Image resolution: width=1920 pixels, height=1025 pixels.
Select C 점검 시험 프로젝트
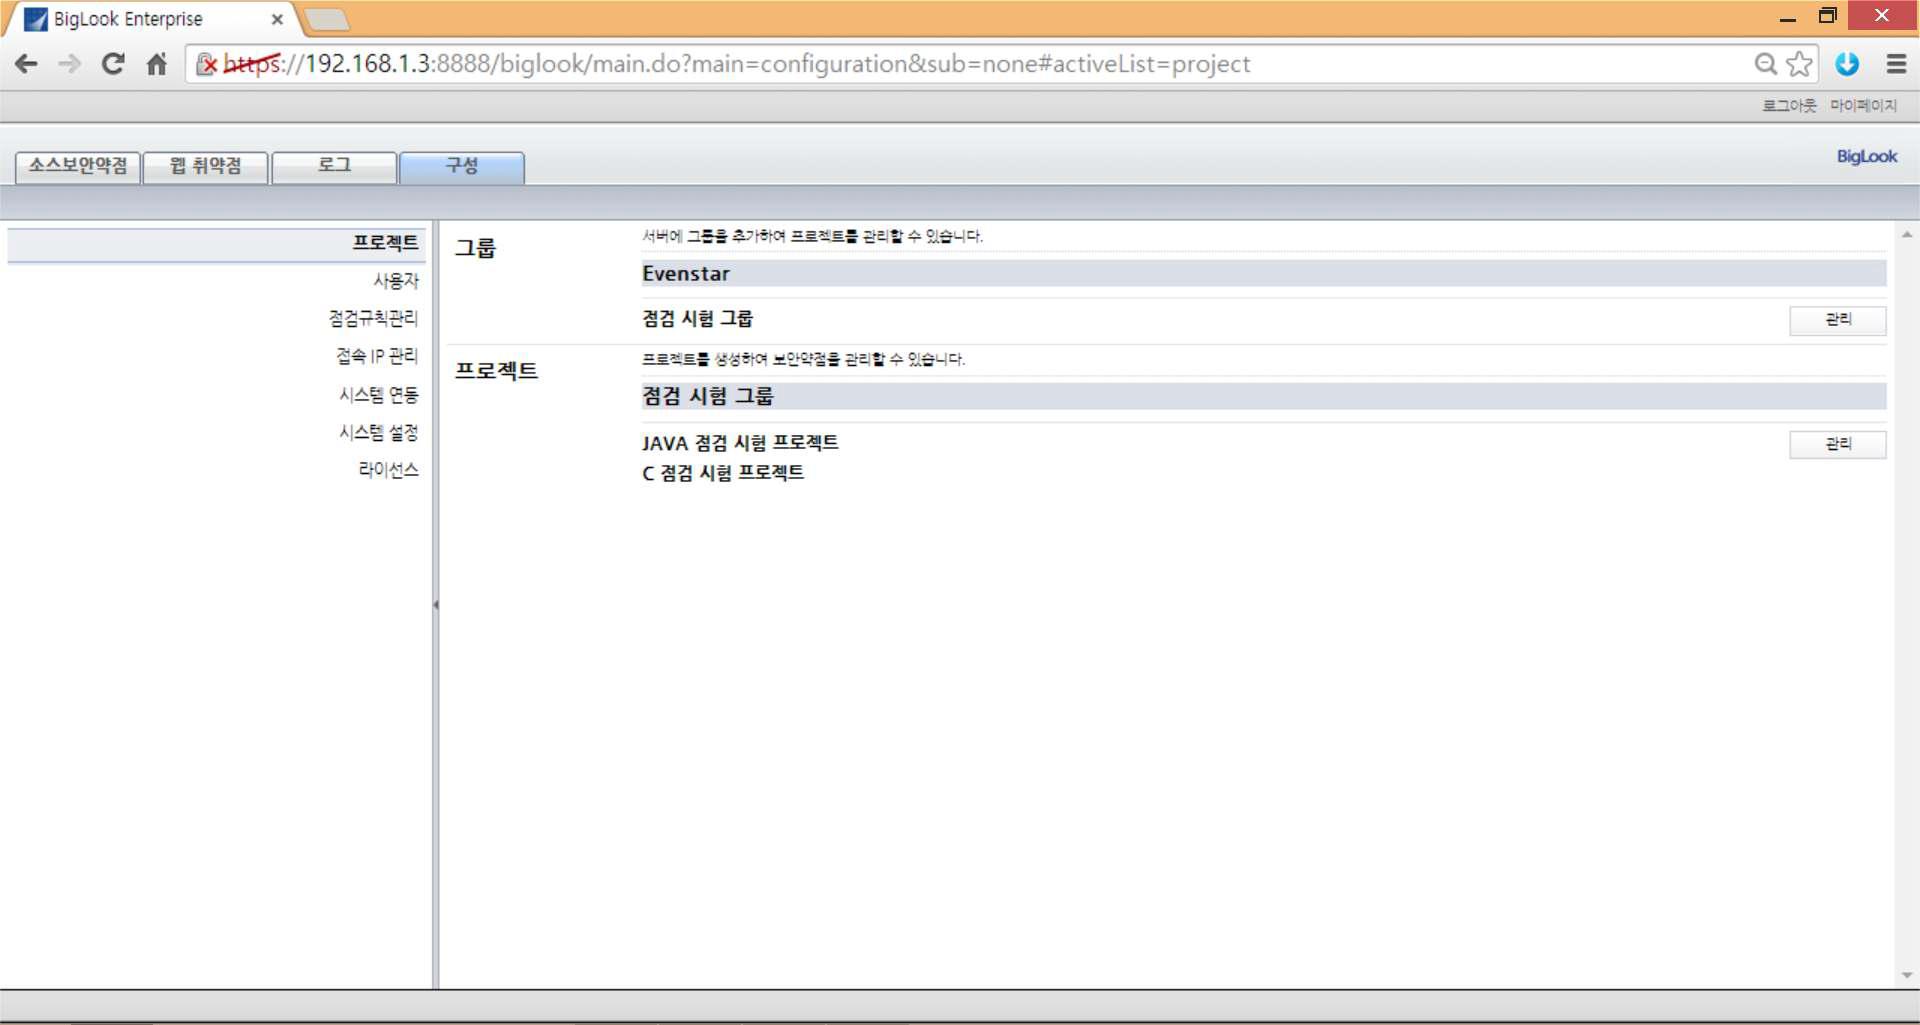[723, 473]
